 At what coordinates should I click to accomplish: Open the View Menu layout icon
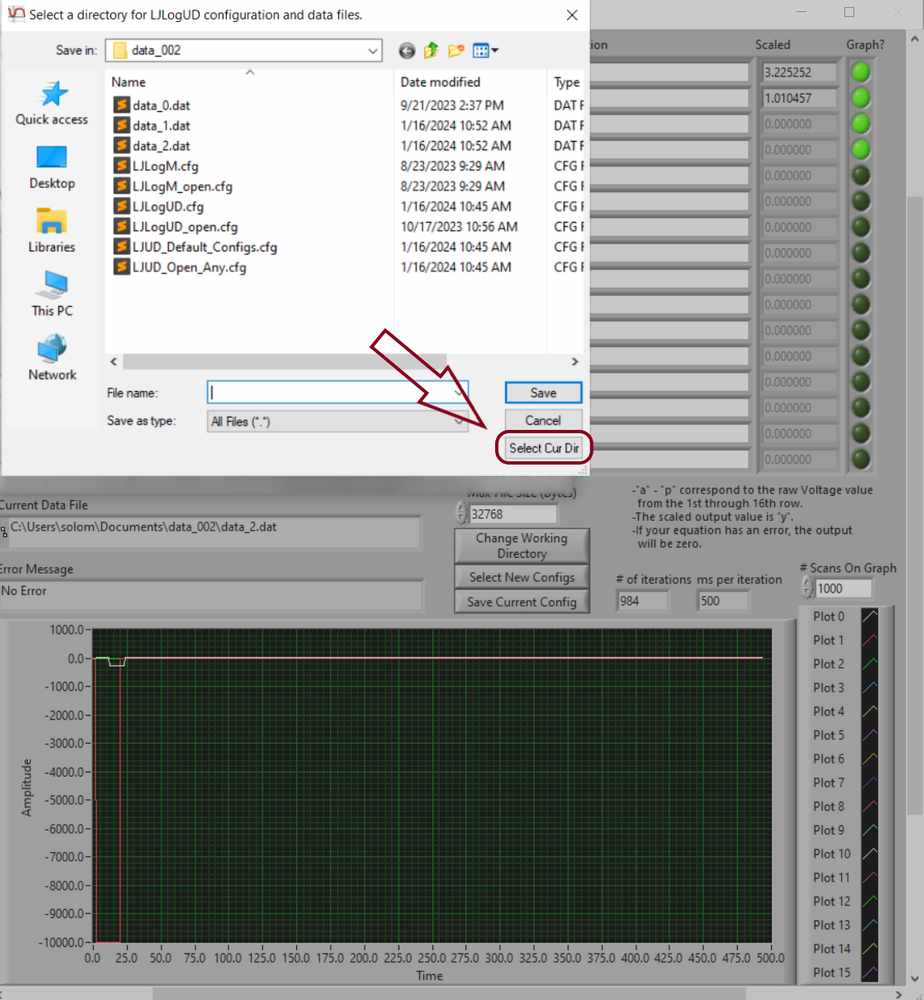(x=485, y=51)
